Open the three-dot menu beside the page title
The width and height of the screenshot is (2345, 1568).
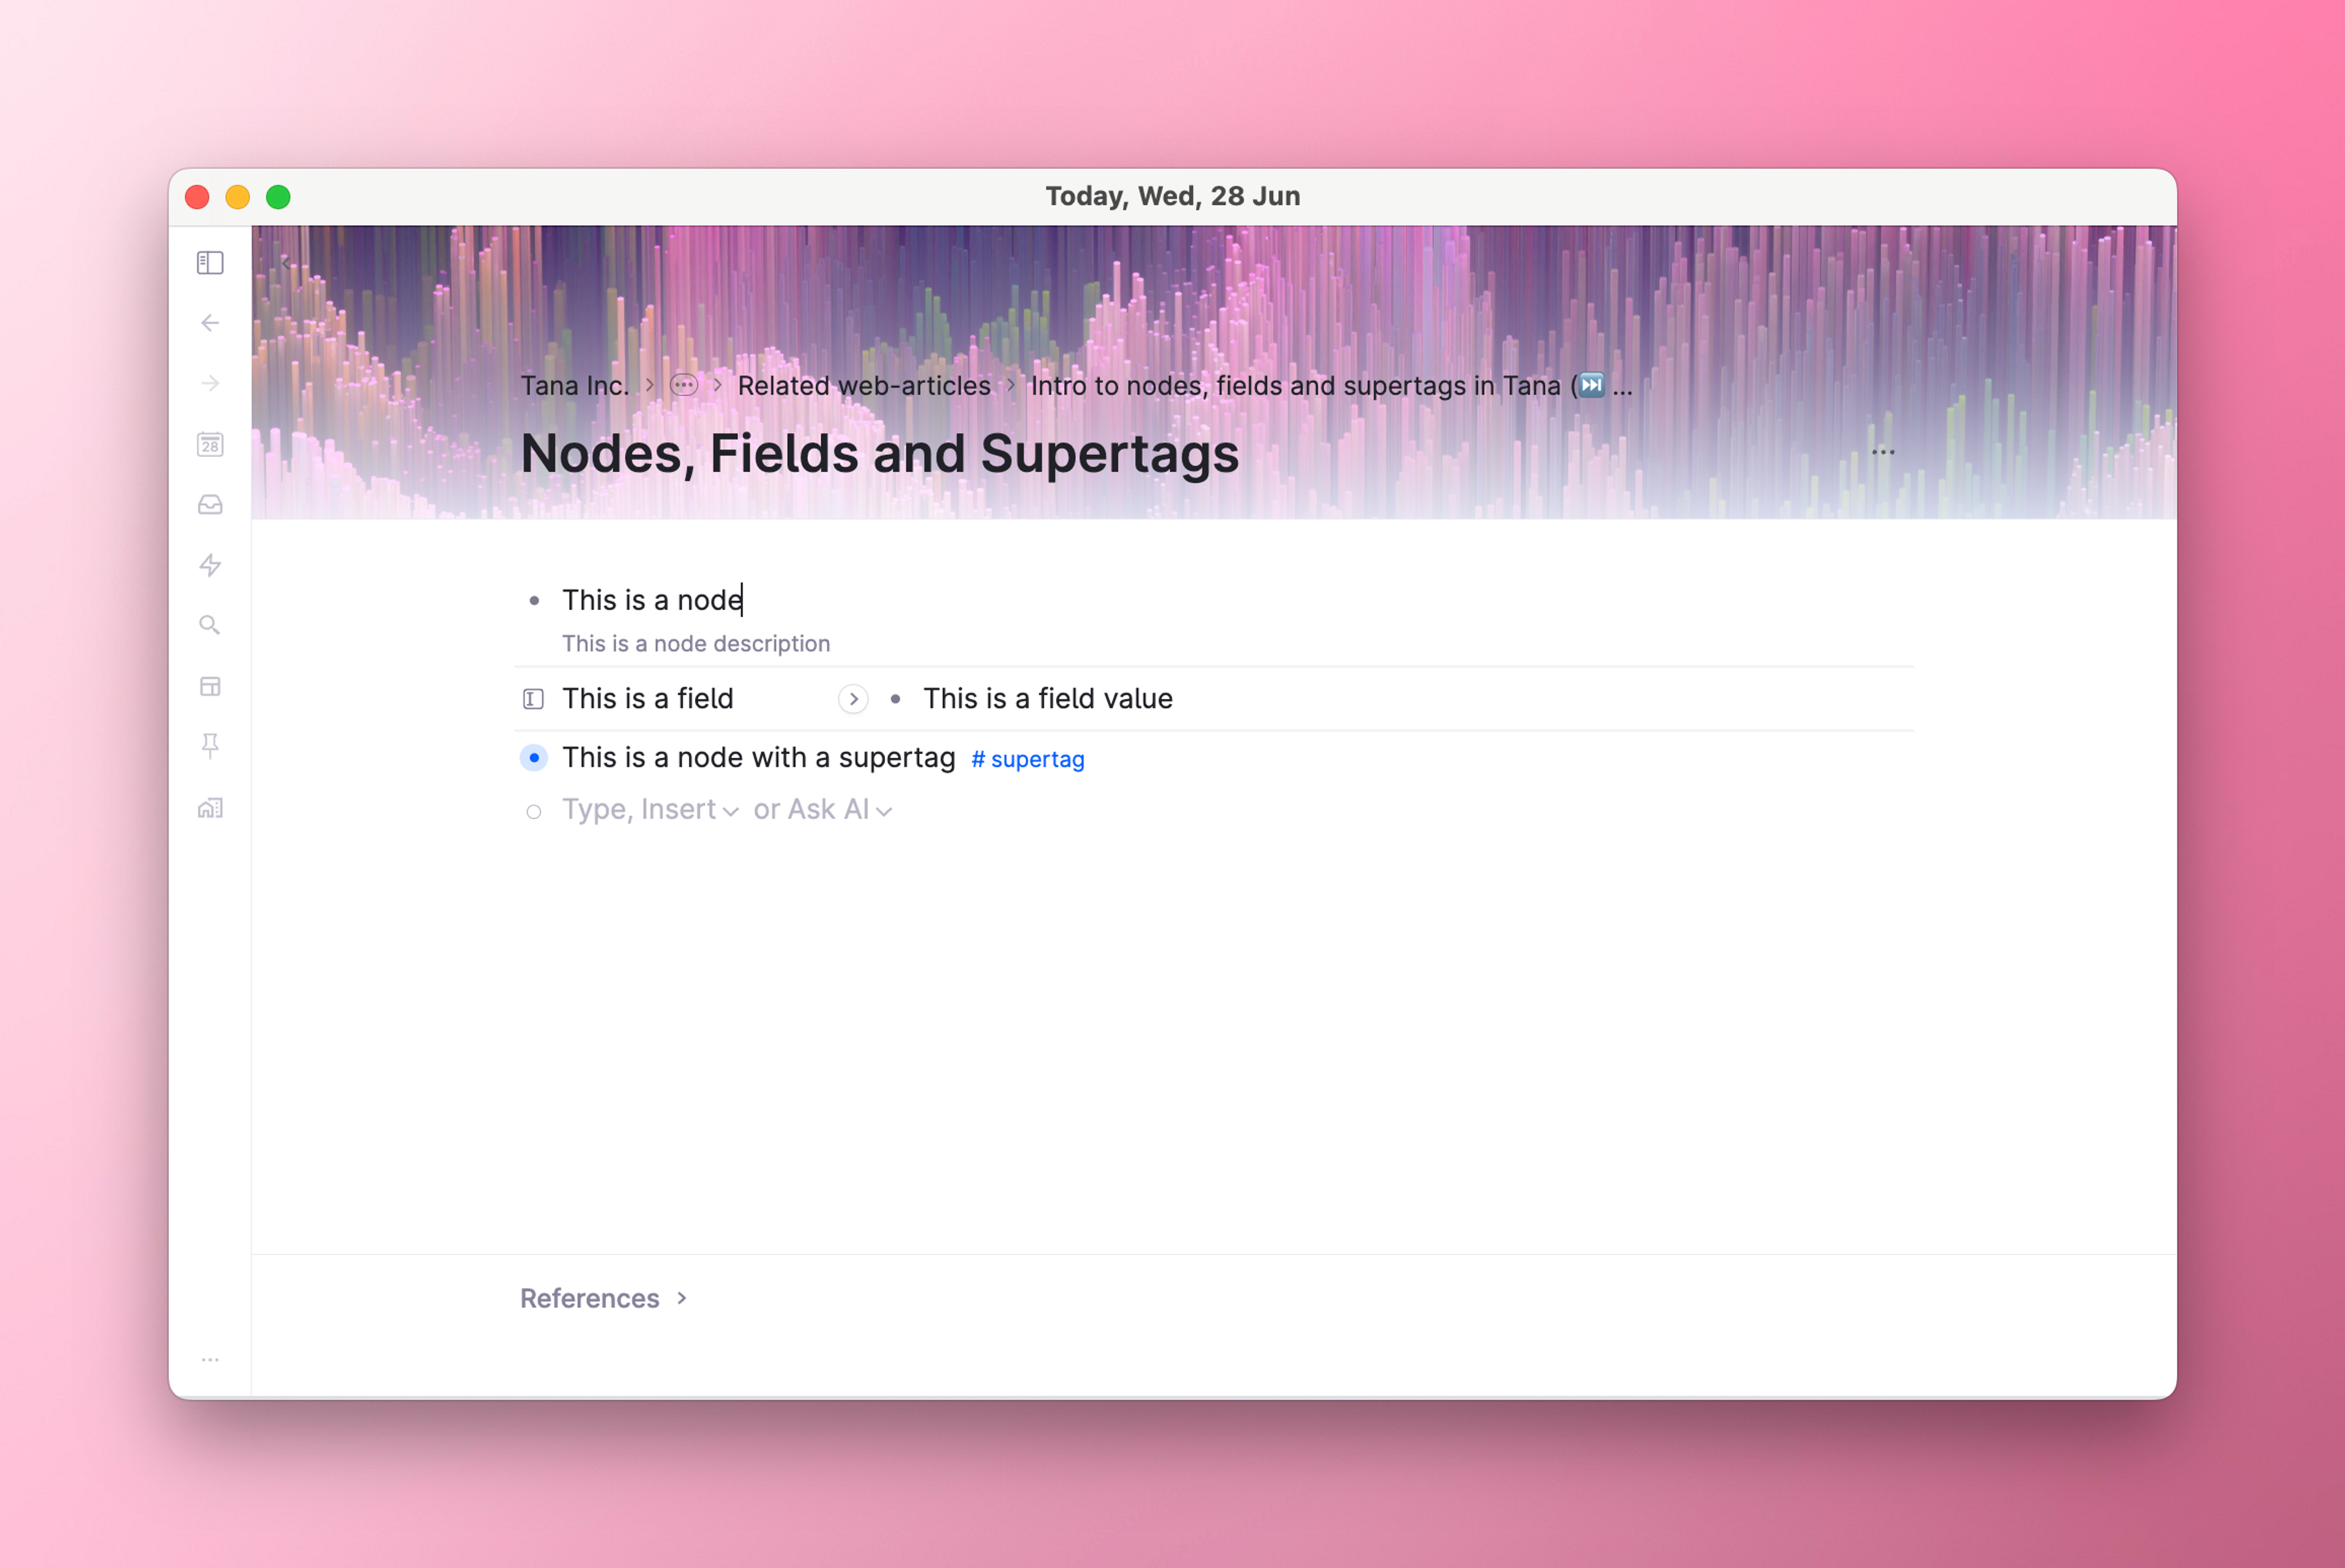point(1882,452)
